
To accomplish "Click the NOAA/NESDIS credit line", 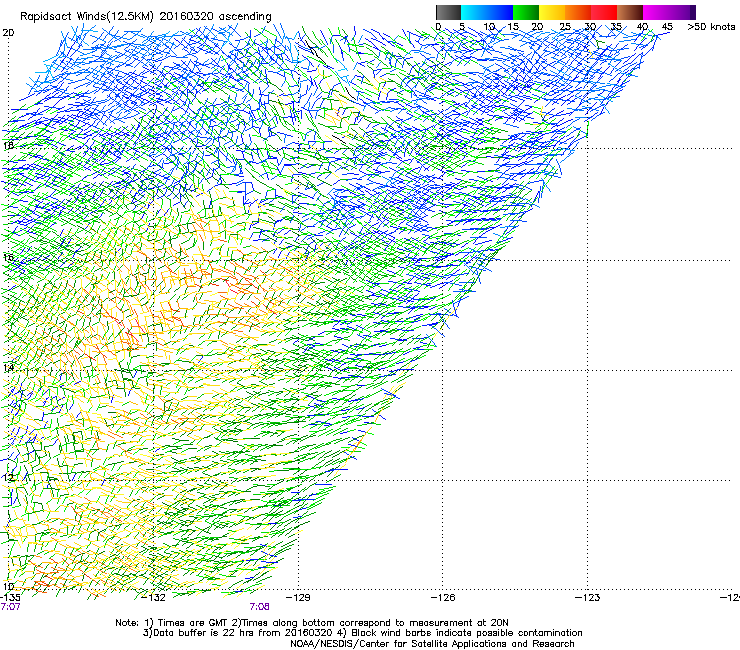I will pyautogui.click(x=432, y=644).
